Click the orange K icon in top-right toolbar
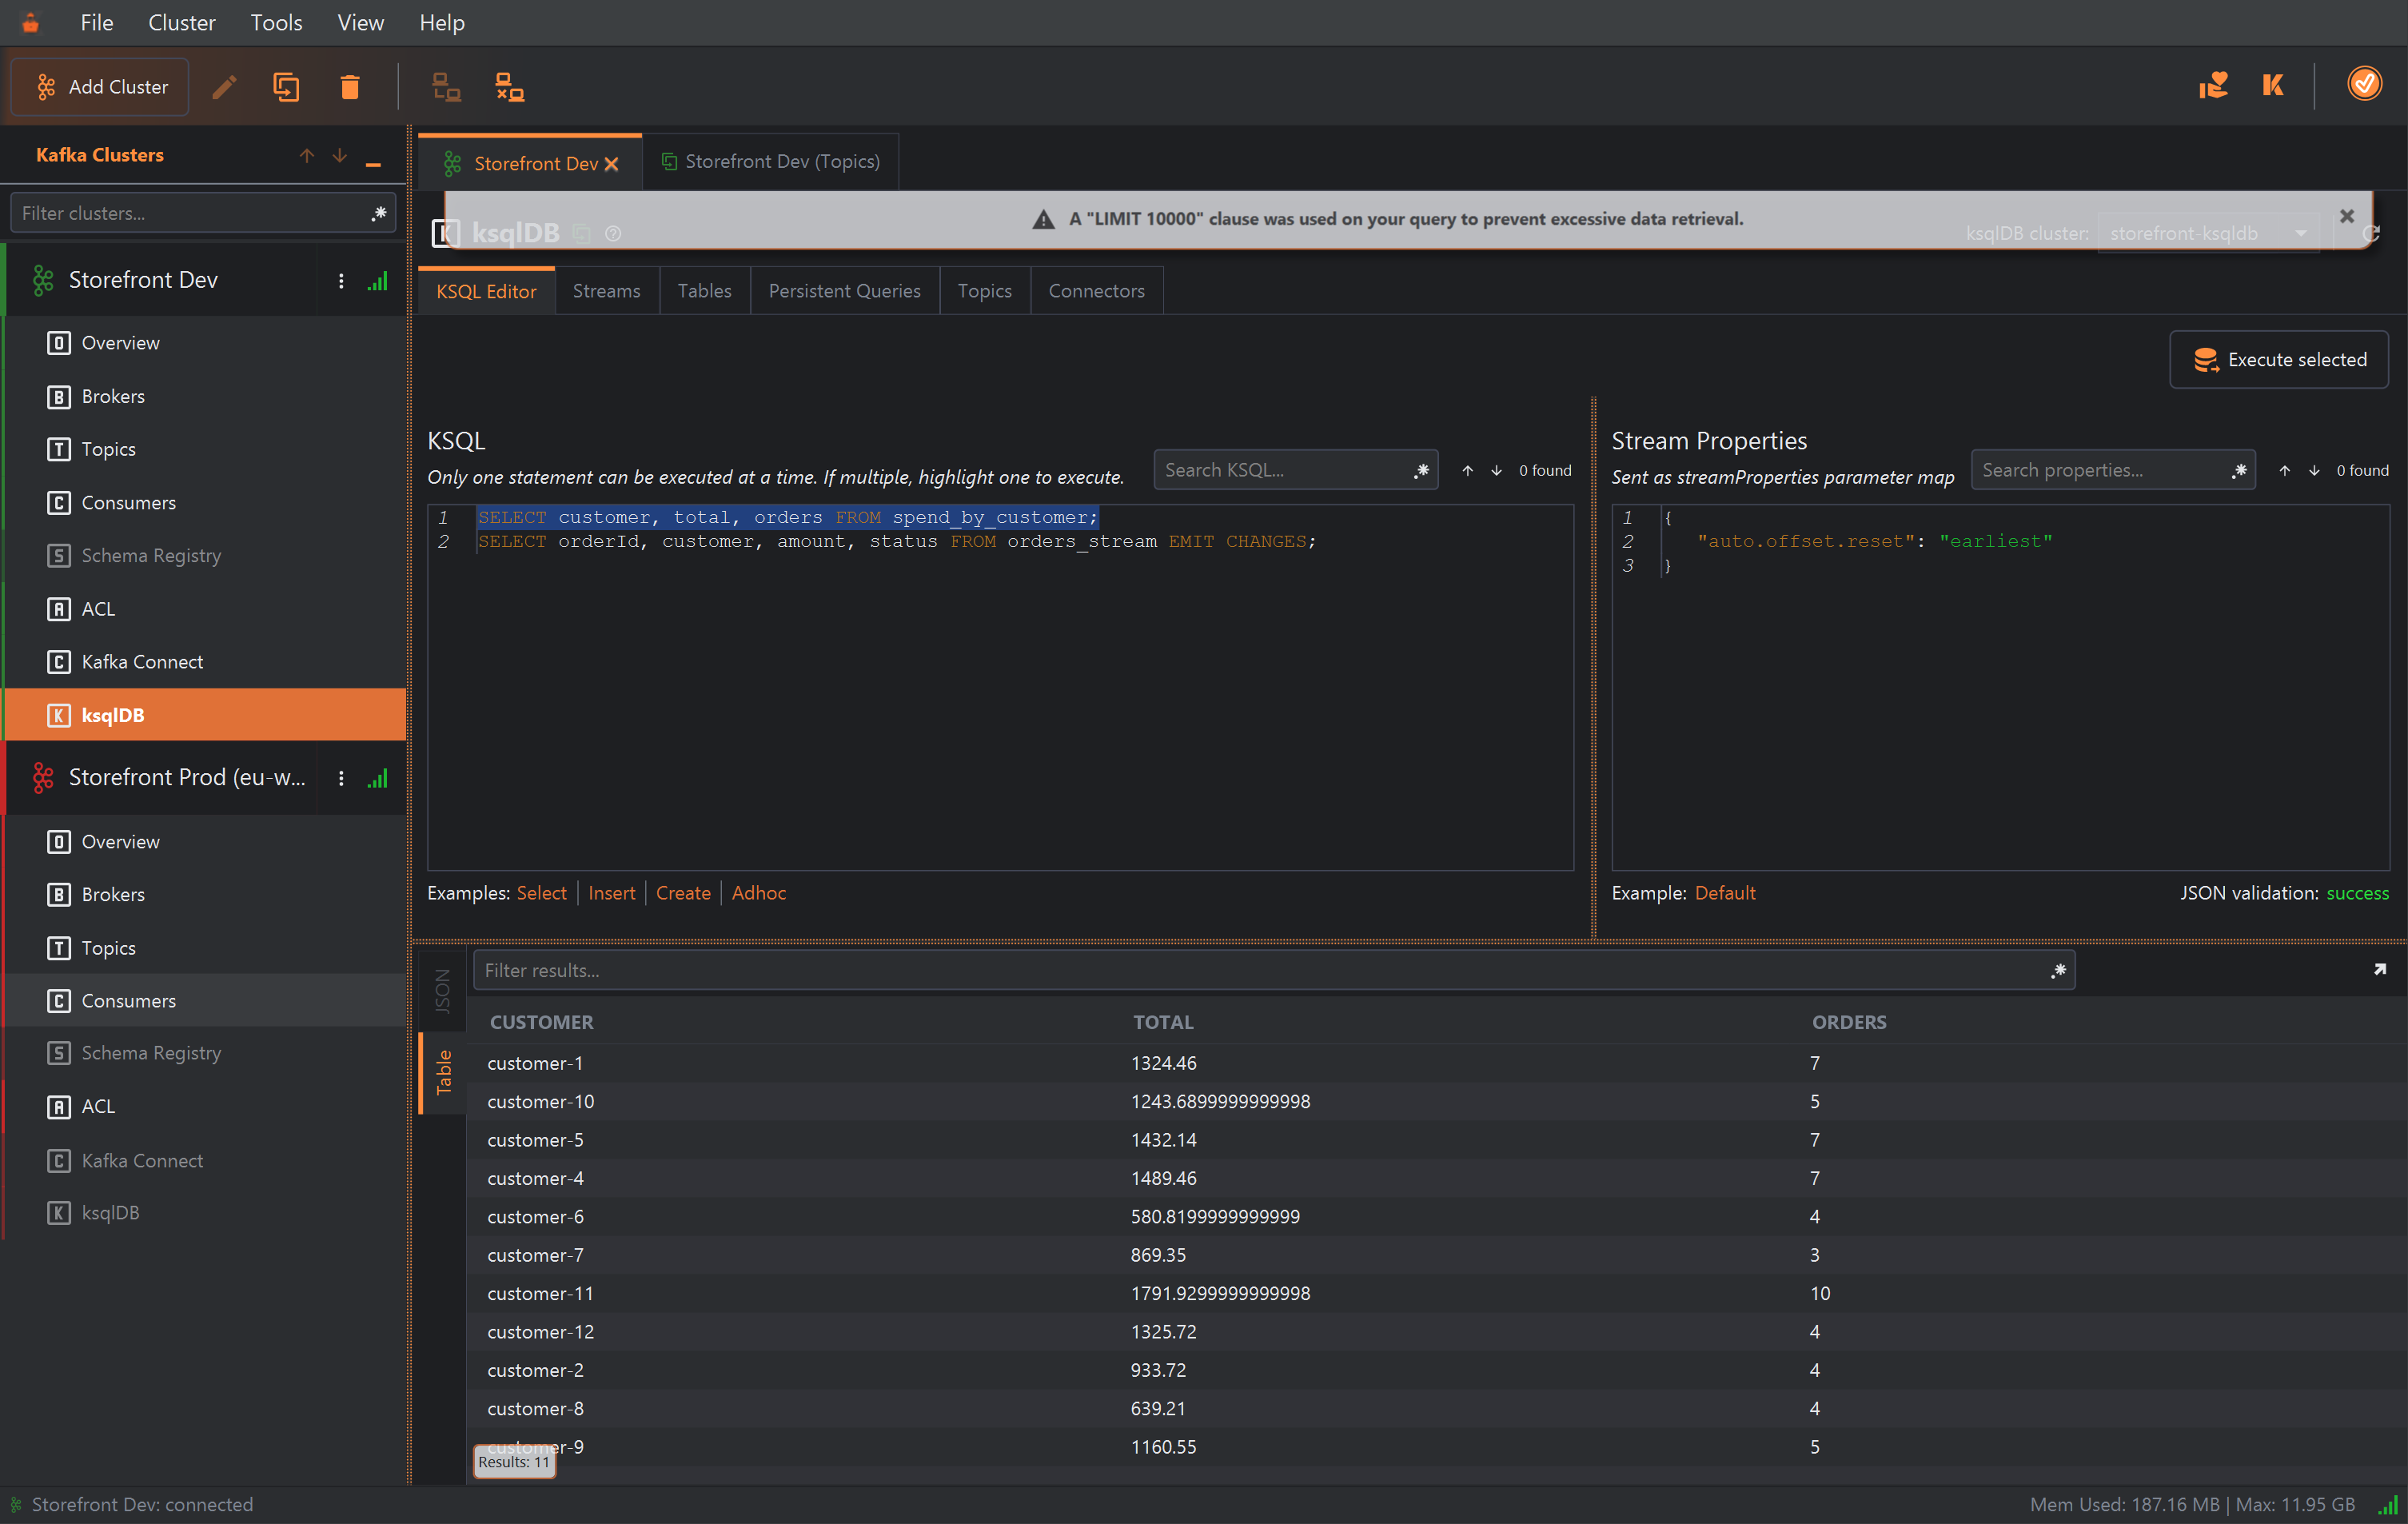The width and height of the screenshot is (2408, 1524). [2273, 85]
